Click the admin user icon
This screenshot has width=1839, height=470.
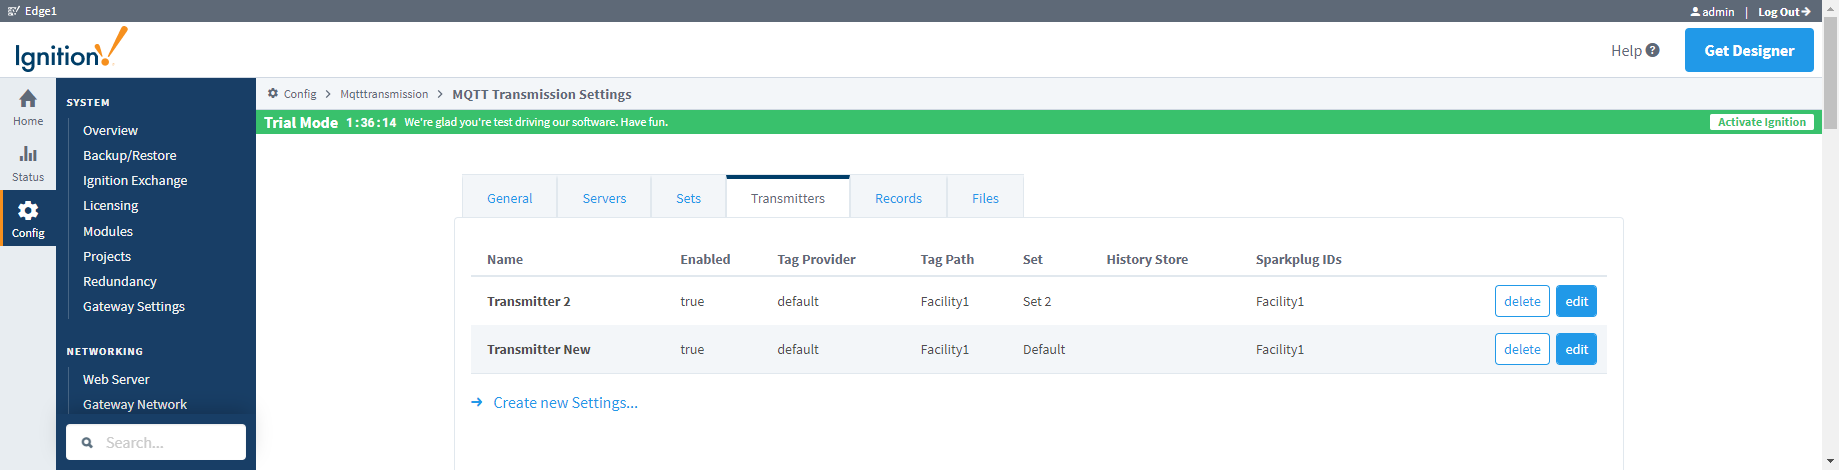pyautogui.click(x=1695, y=12)
